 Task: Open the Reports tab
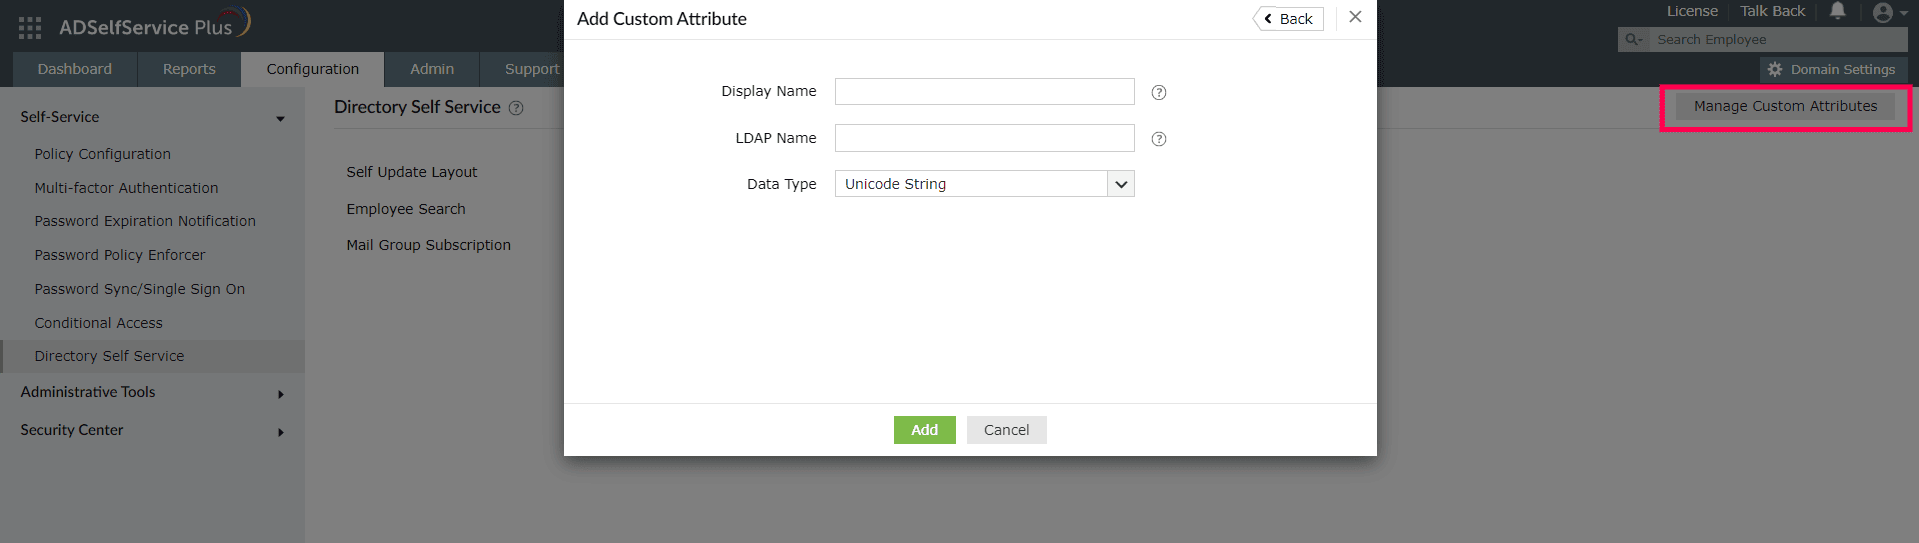189,69
